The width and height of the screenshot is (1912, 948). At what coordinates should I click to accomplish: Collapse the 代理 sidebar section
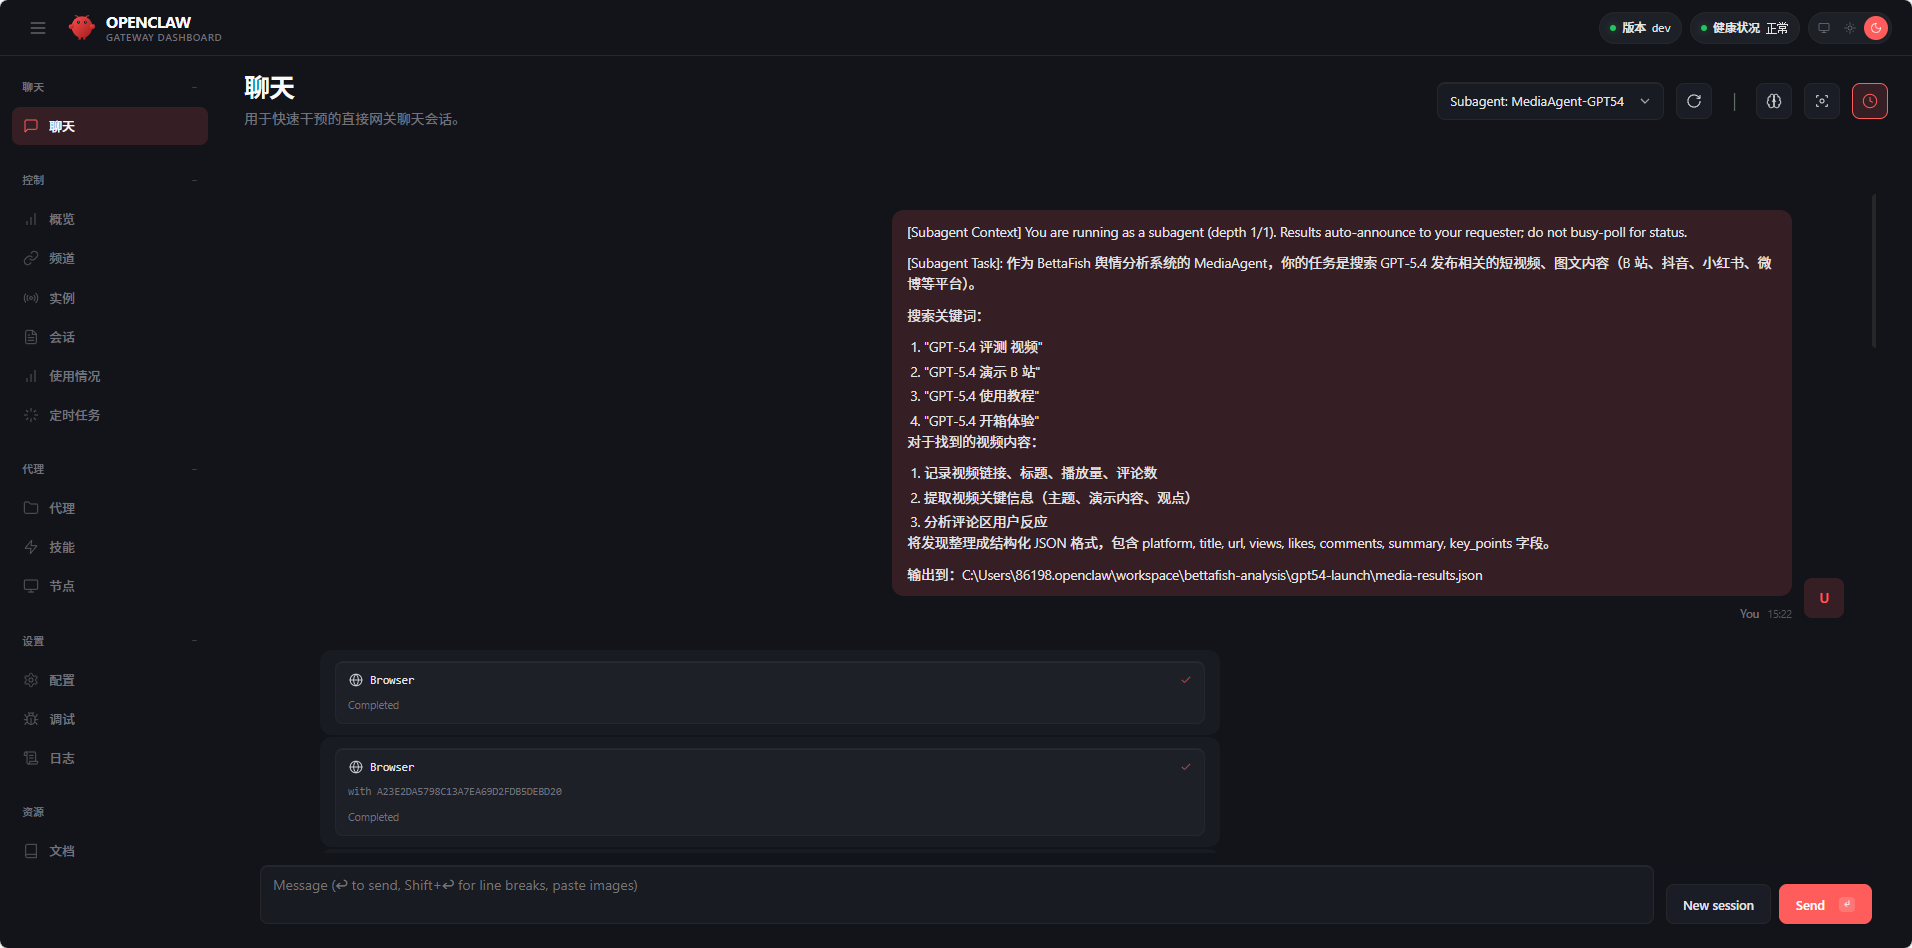coord(194,469)
